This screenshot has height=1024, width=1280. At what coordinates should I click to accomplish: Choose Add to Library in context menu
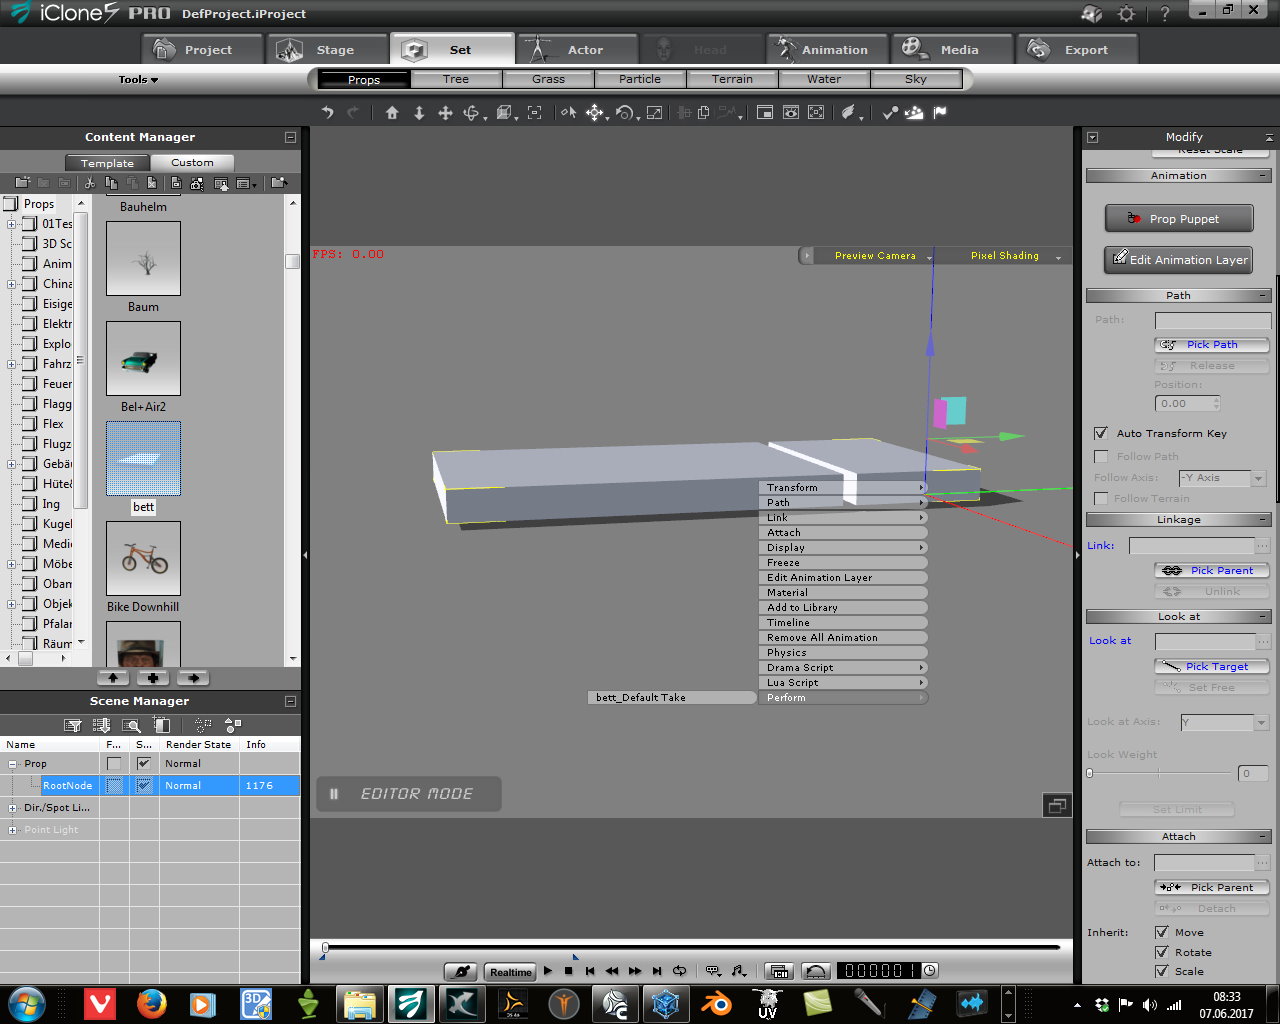(x=843, y=608)
